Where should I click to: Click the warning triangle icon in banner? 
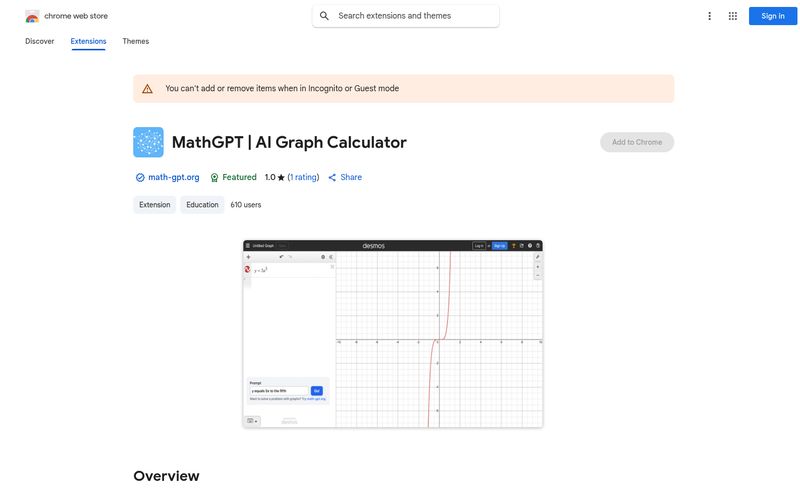147,89
